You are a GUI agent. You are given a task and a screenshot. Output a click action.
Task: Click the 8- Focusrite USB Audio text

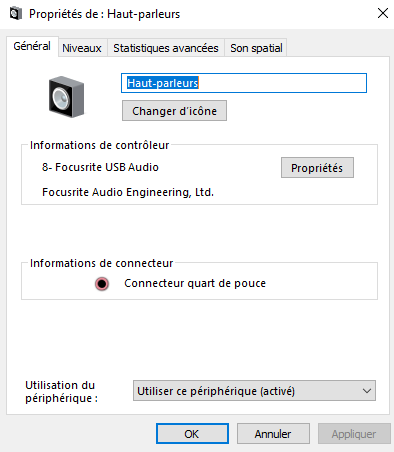(x=100, y=167)
